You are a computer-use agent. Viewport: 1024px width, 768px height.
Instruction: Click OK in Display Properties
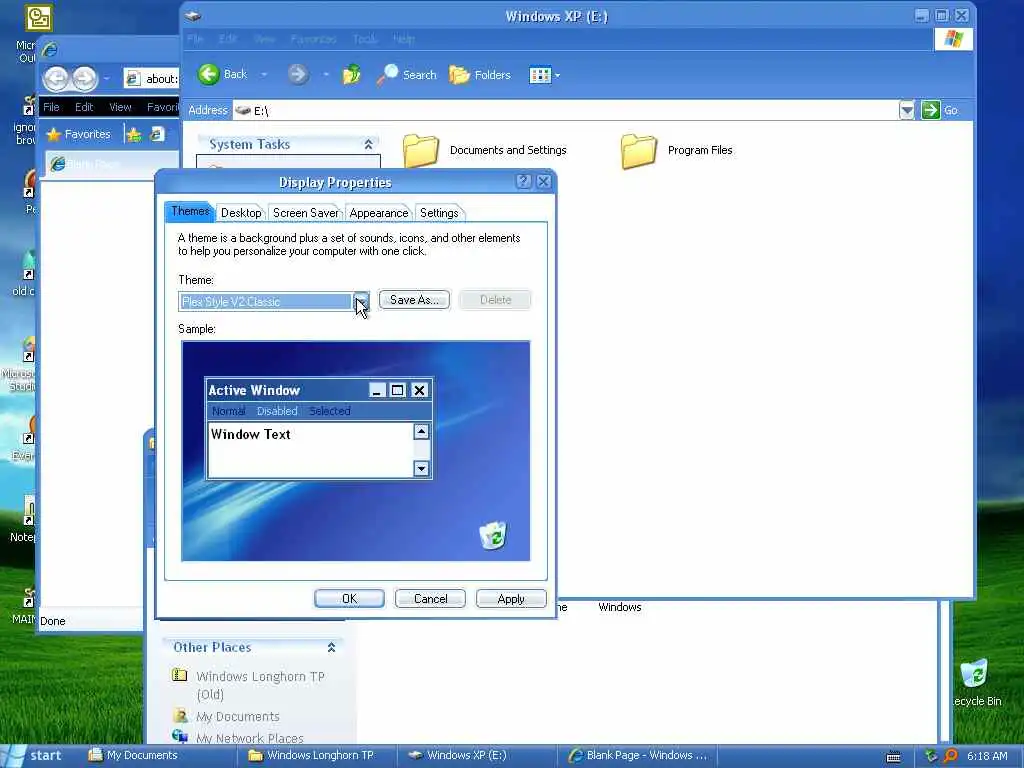(349, 599)
